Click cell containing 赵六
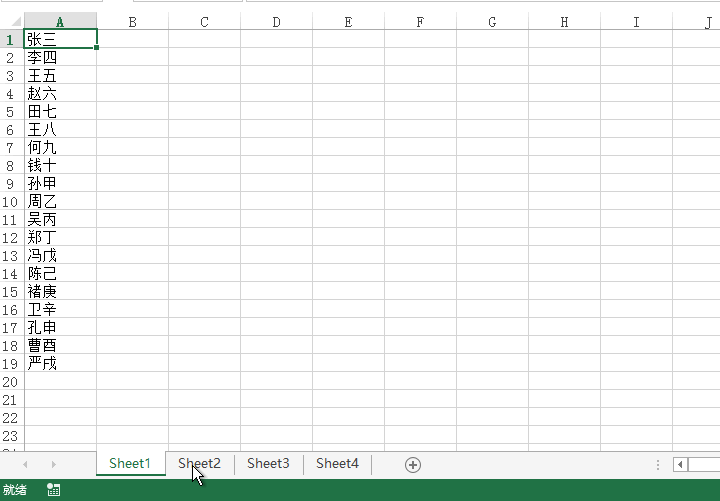The width and height of the screenshot is (720, 501). click(60, 93)
